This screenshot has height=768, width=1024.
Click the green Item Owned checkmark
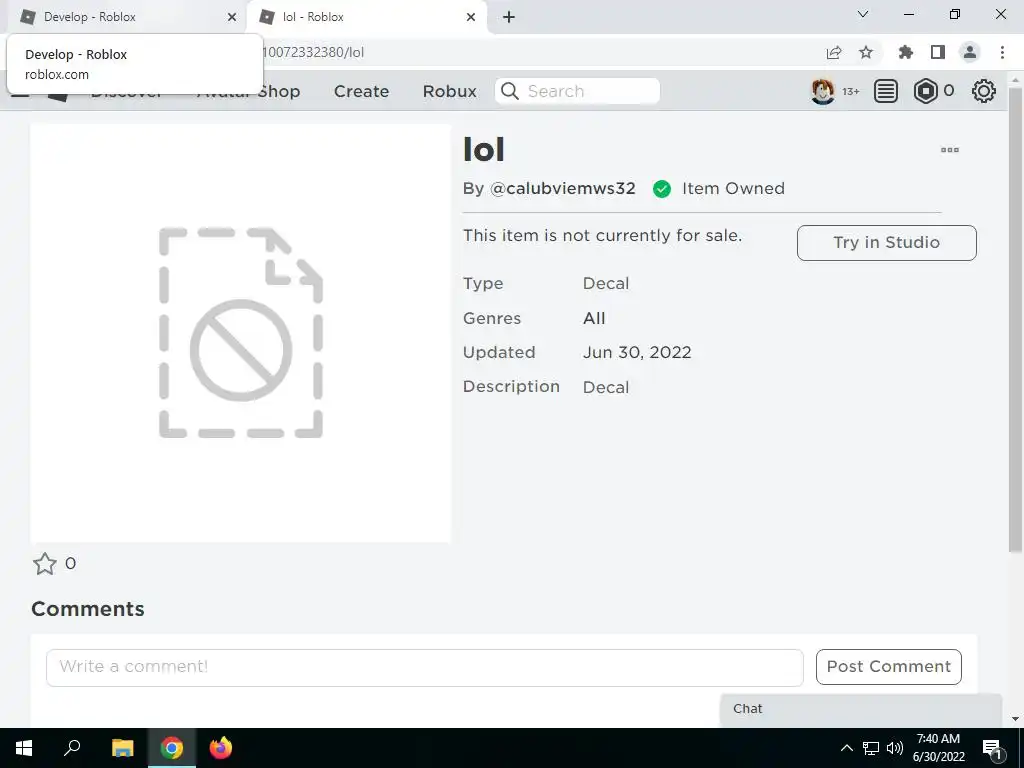pos(662,189)
